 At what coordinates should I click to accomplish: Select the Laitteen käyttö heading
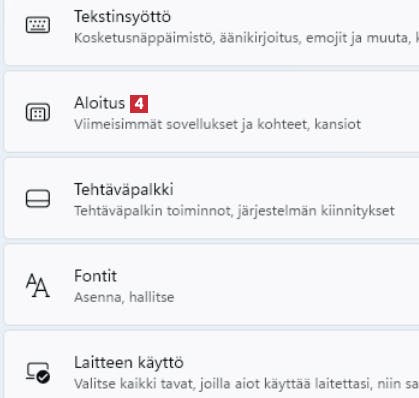129,363
